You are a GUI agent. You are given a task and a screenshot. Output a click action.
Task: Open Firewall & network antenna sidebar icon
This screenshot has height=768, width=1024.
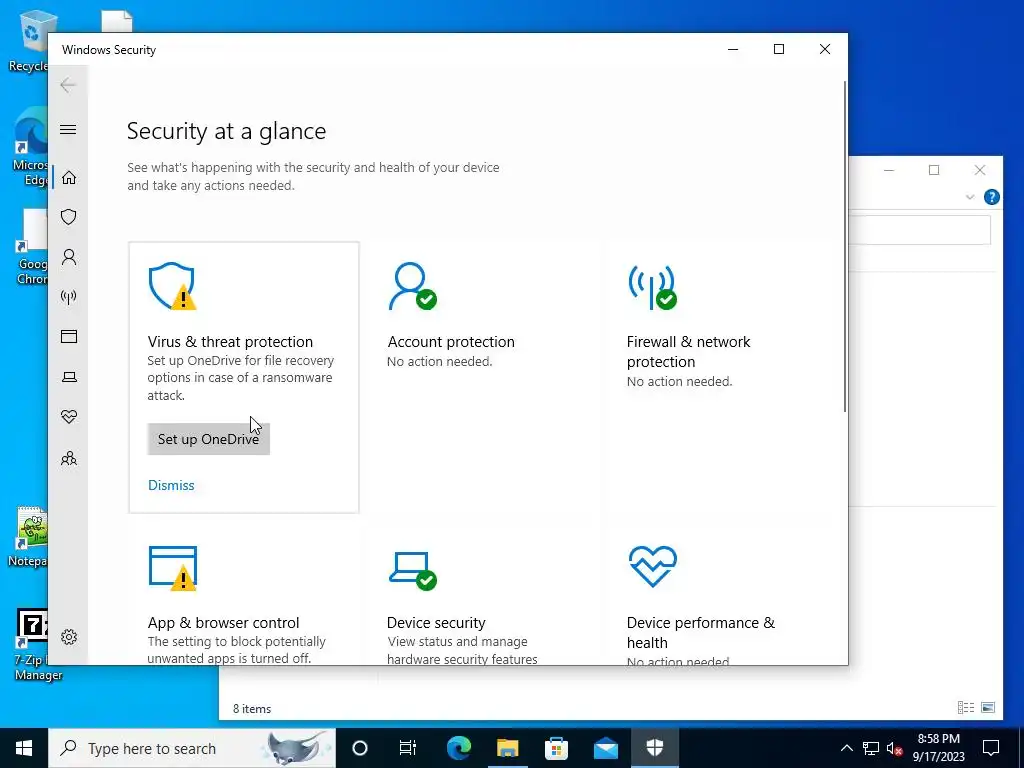tap(69, 297)
